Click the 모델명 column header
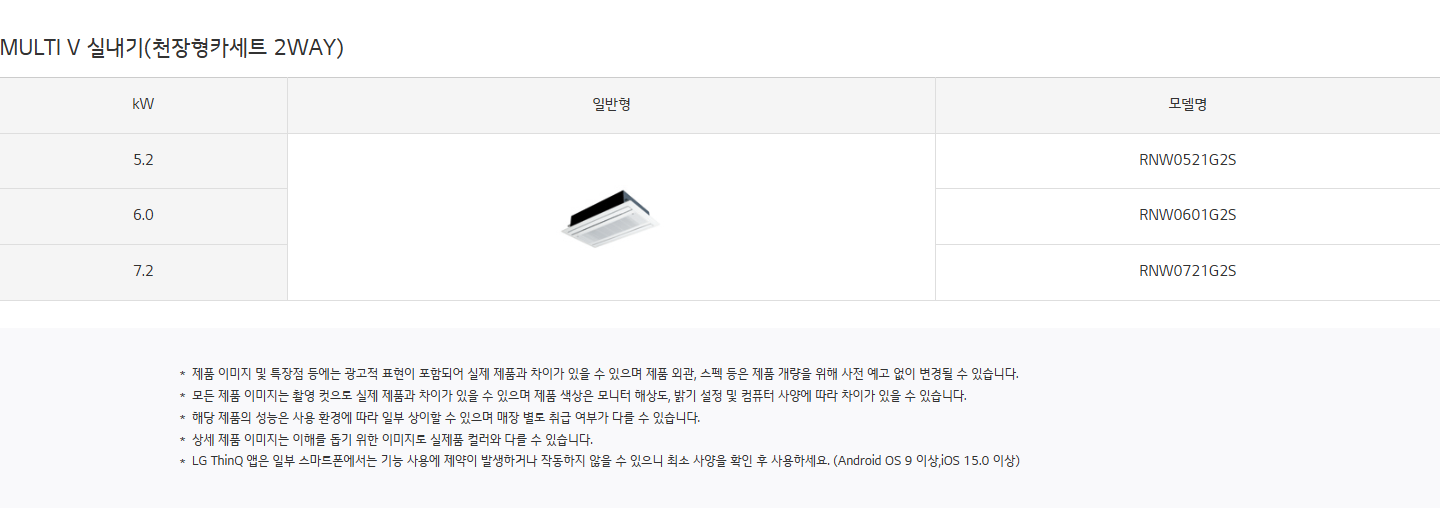Image resolution: width=1440 pixels, height=508 pixels. (x=1187, y=105)
